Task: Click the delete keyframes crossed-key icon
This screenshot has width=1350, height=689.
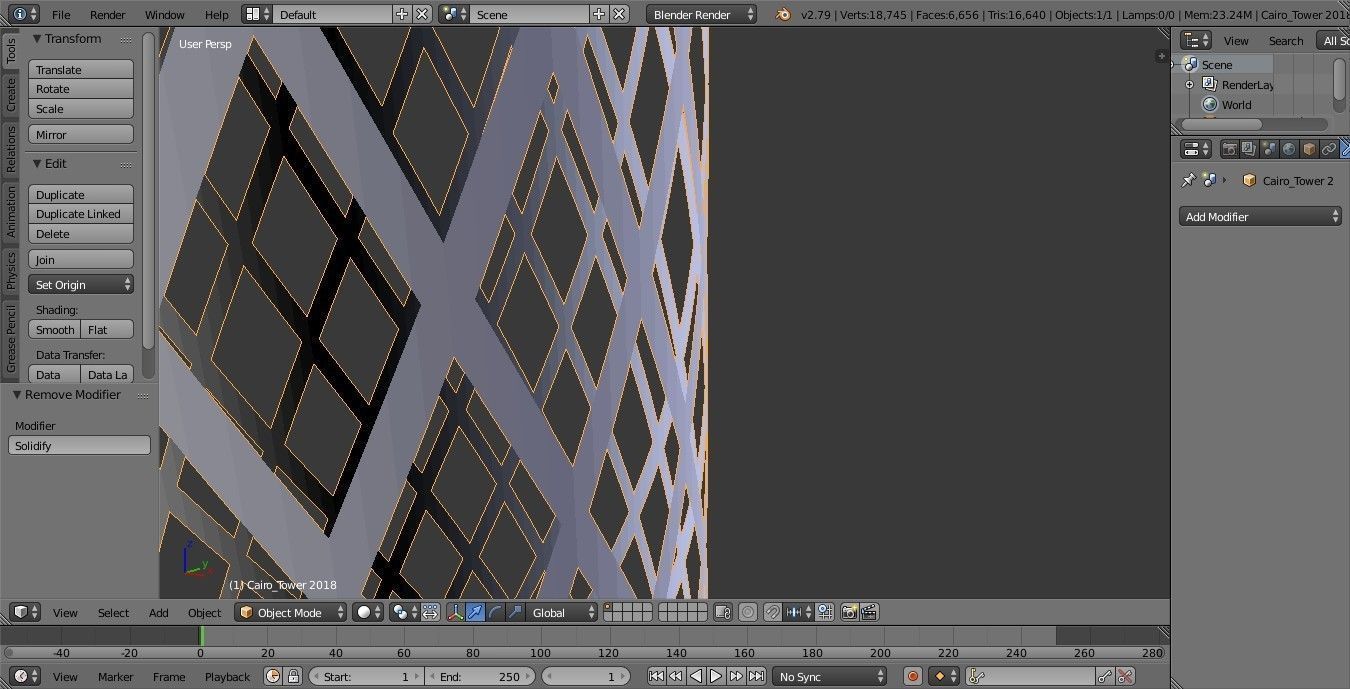Action: 1125,676
